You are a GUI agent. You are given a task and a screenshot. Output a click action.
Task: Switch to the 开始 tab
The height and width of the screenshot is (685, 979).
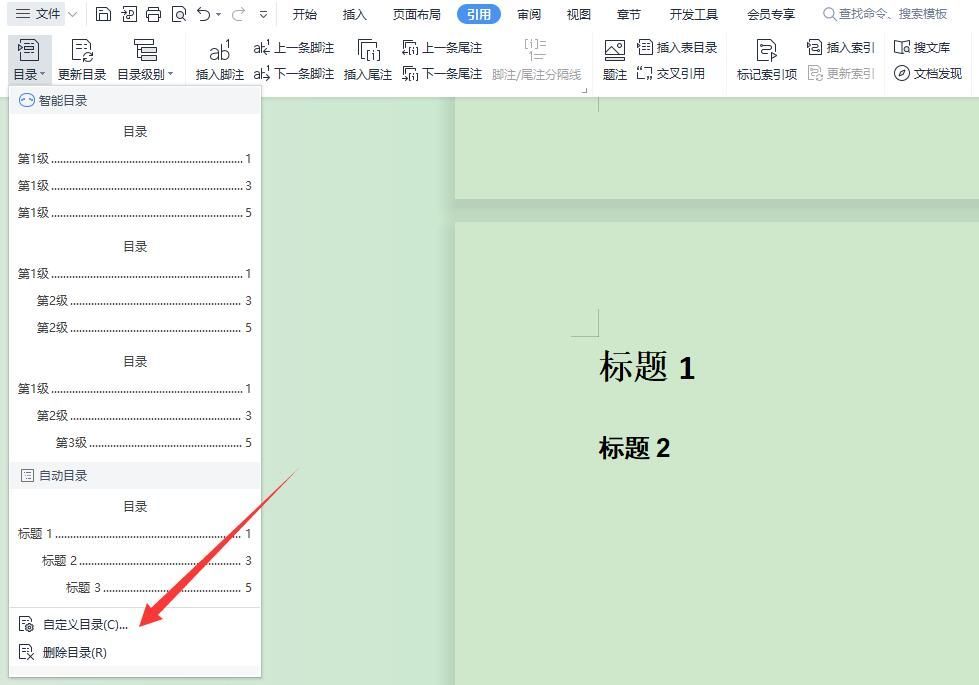[x=305, y=14]
